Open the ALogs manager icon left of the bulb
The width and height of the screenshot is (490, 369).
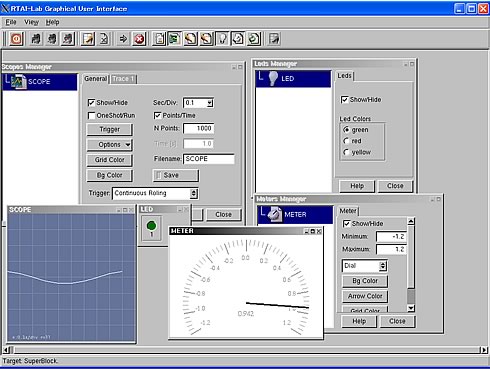[x=207, y=39]
